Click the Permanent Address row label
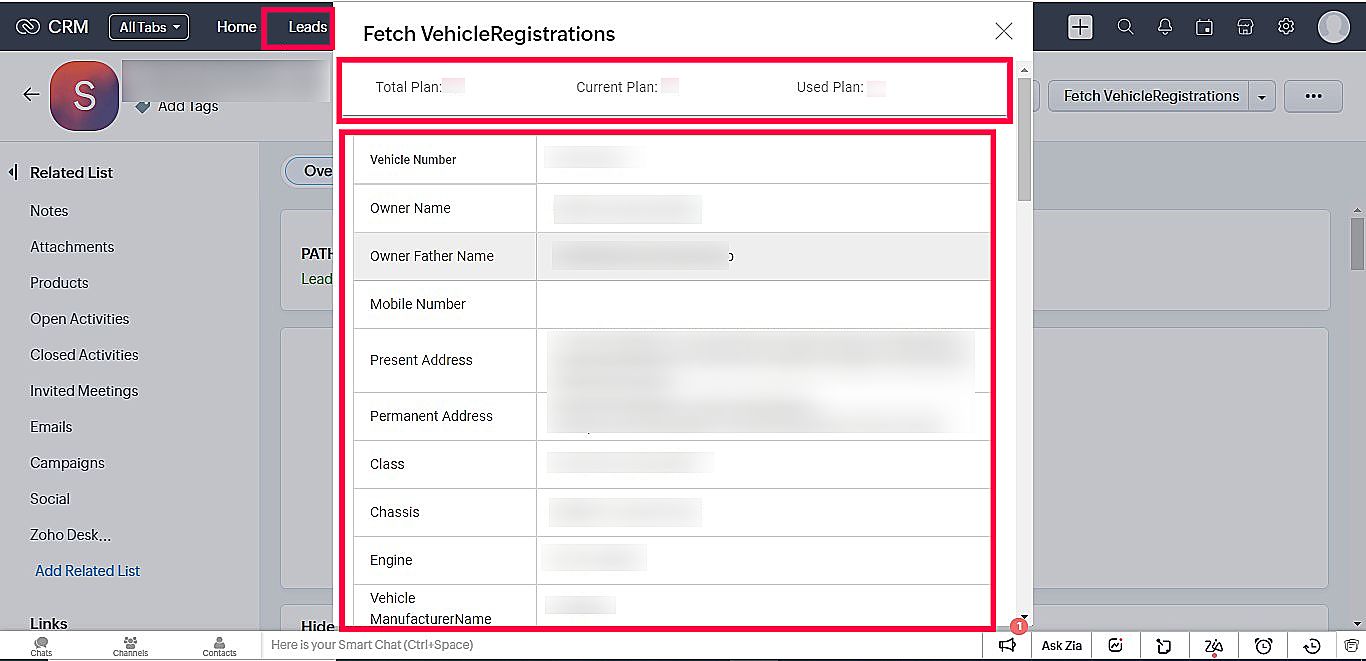Viewport: 1366px width, 661px height. coord(431,416)
